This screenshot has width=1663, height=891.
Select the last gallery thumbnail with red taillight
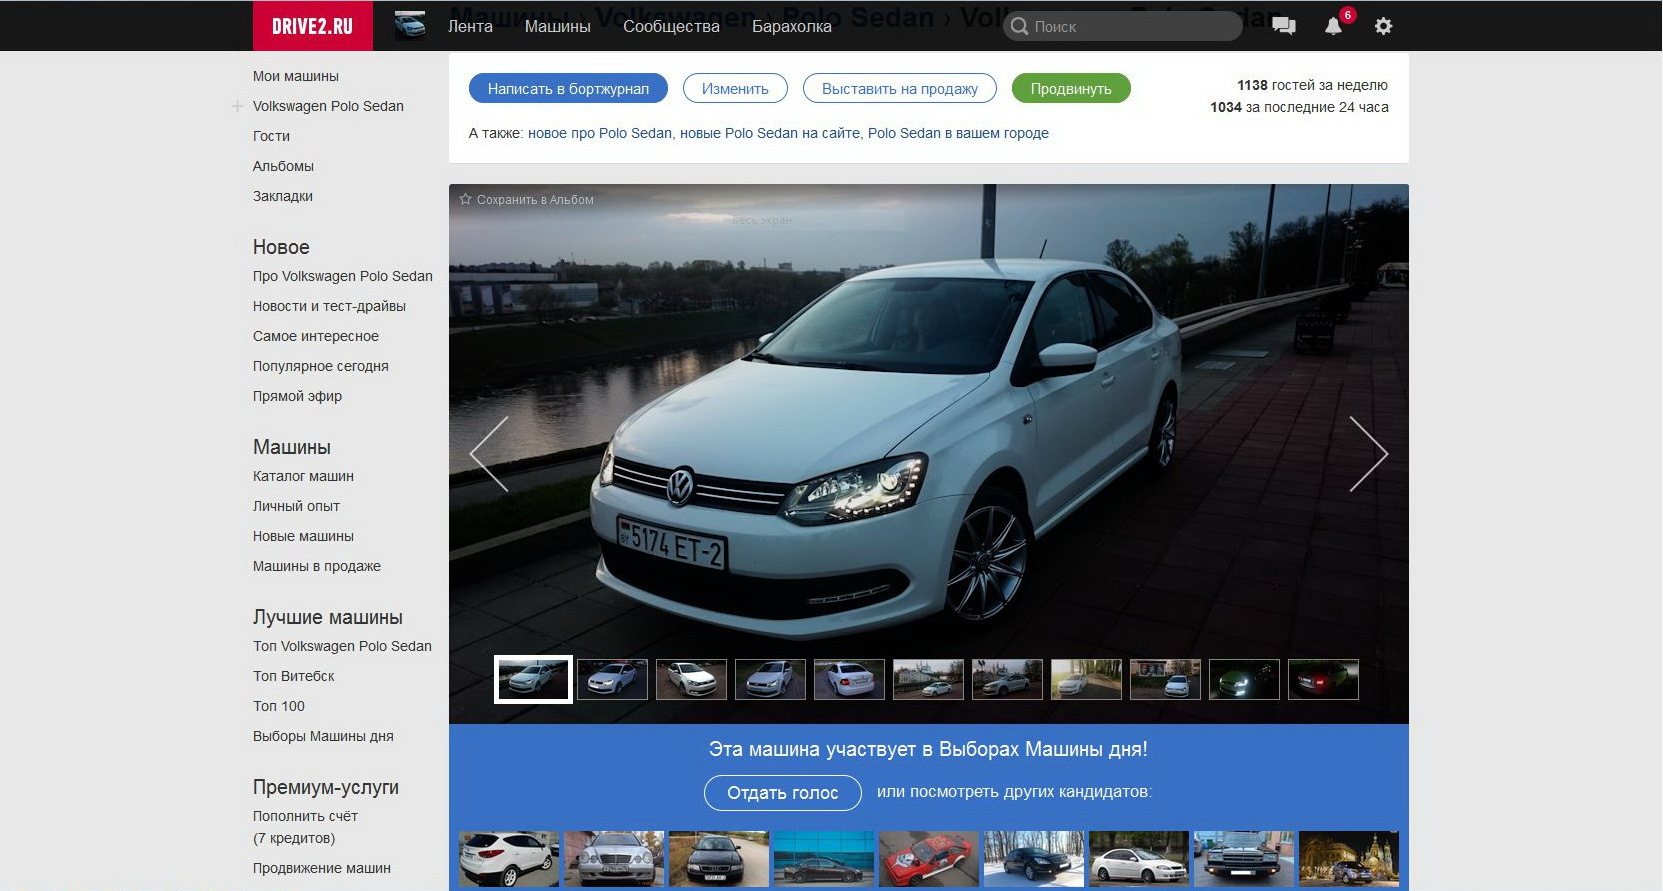pyautogui.click(x=1323, y=679)
